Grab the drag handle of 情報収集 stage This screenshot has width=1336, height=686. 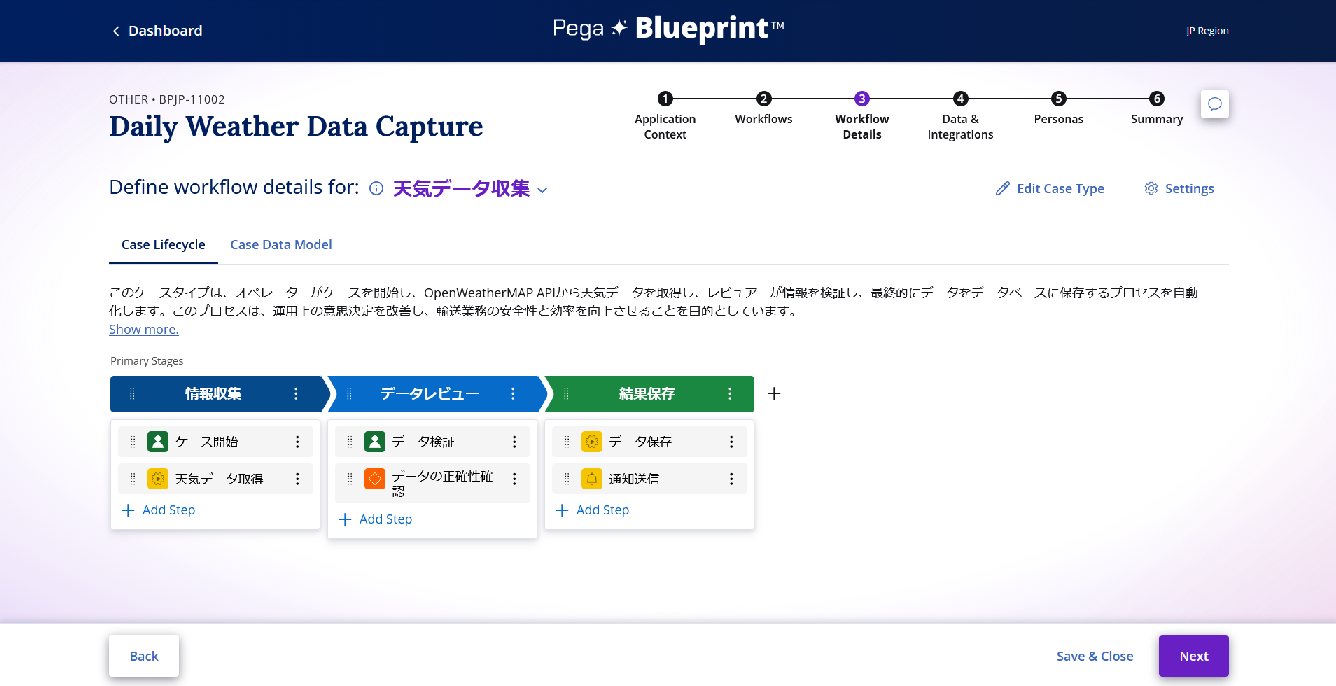[132, 394]
